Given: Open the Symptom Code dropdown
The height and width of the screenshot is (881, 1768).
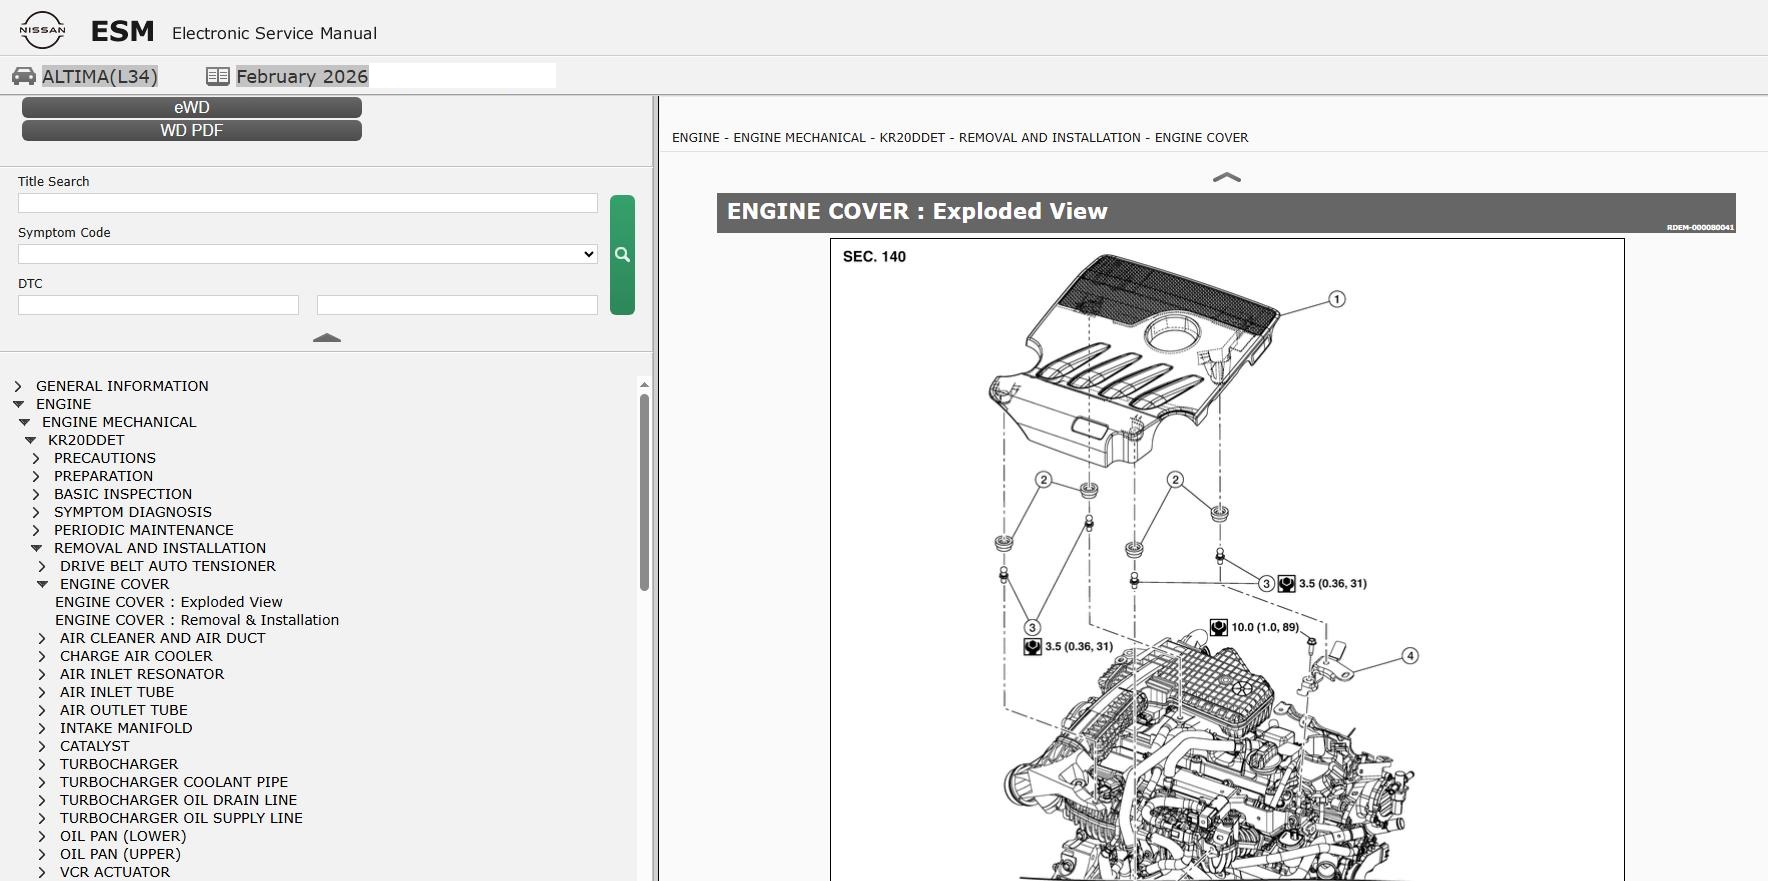Looking at the screenshot, I should pyautogui.click(x=308, y=254).
